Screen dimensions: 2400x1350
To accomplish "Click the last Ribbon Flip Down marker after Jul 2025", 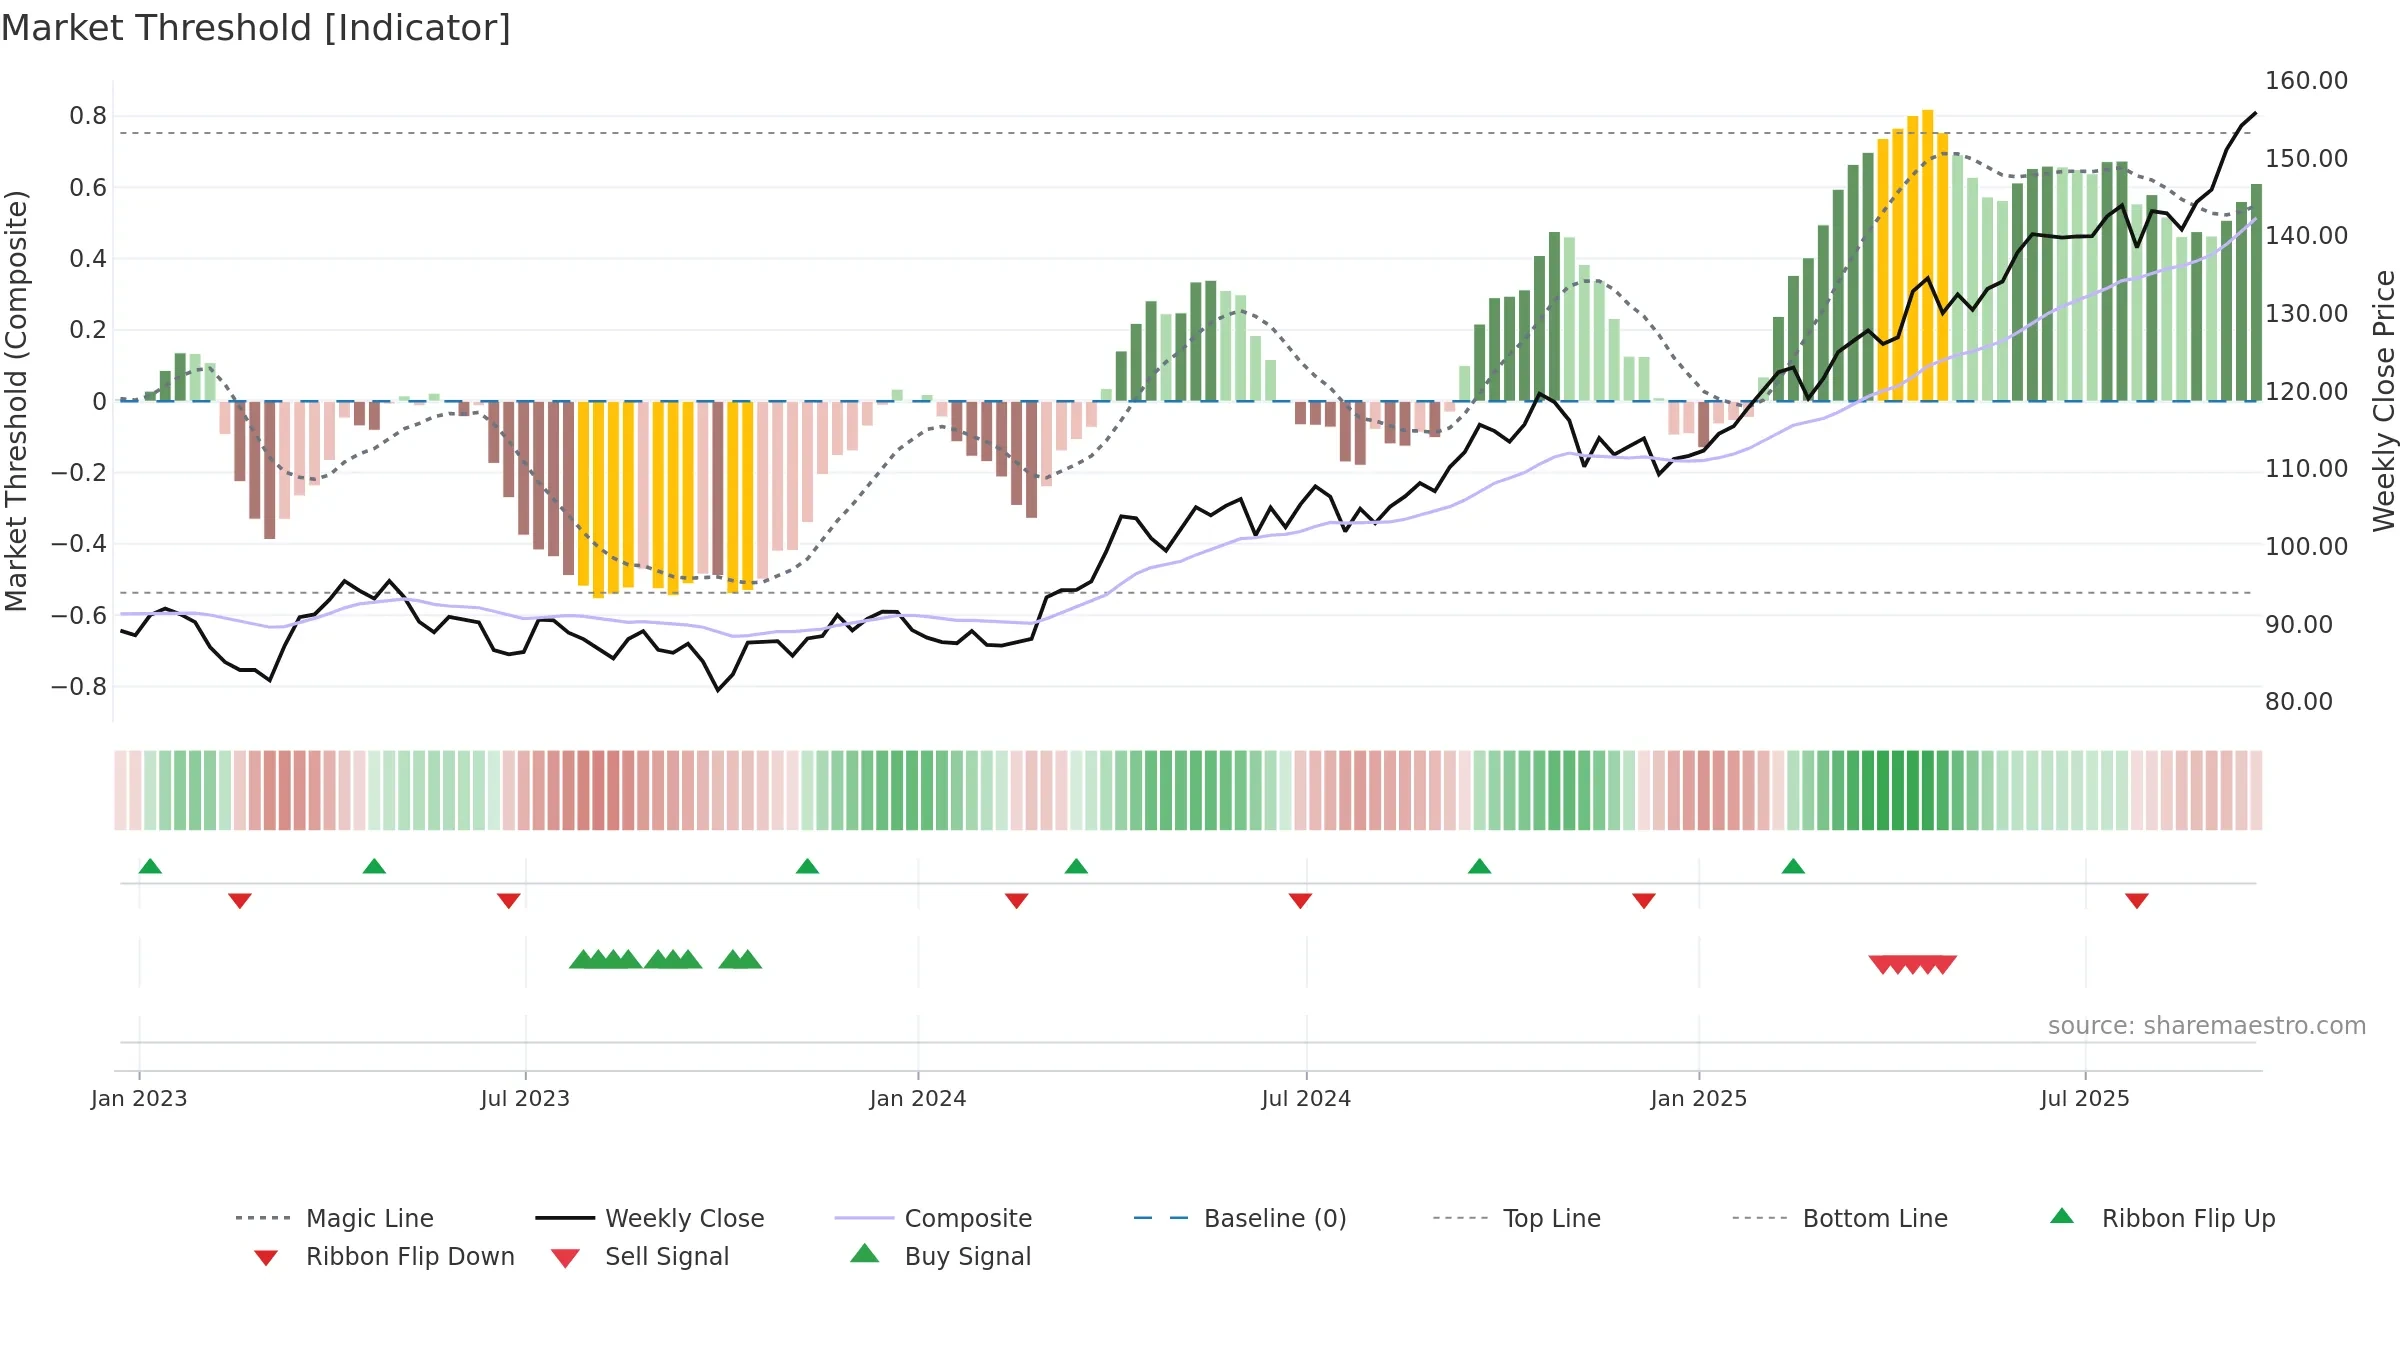I will [2137, 901].
